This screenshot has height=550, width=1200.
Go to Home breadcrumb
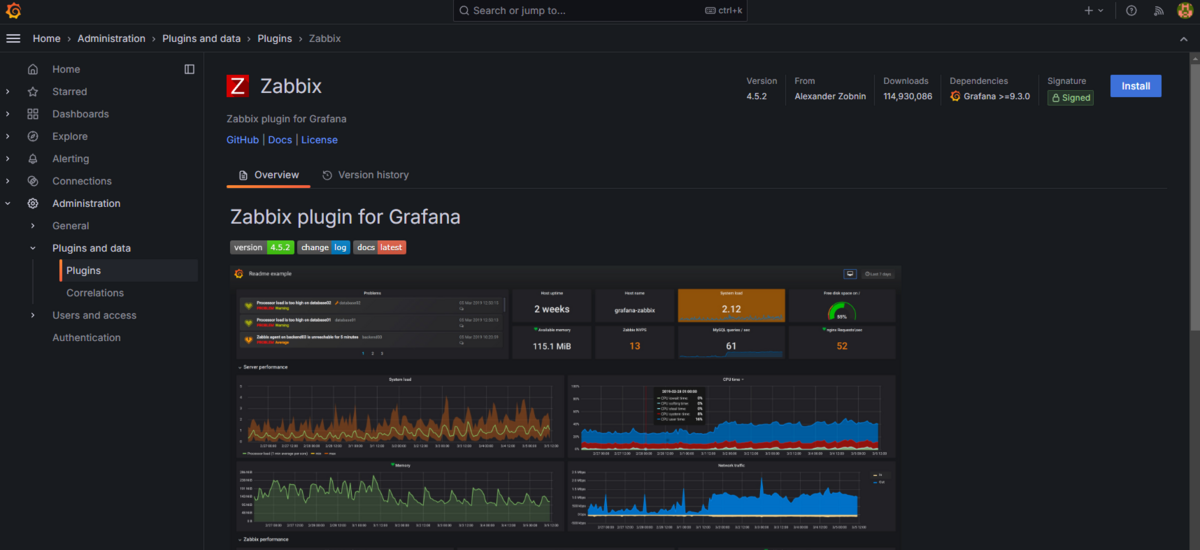[x=46, y=38]
